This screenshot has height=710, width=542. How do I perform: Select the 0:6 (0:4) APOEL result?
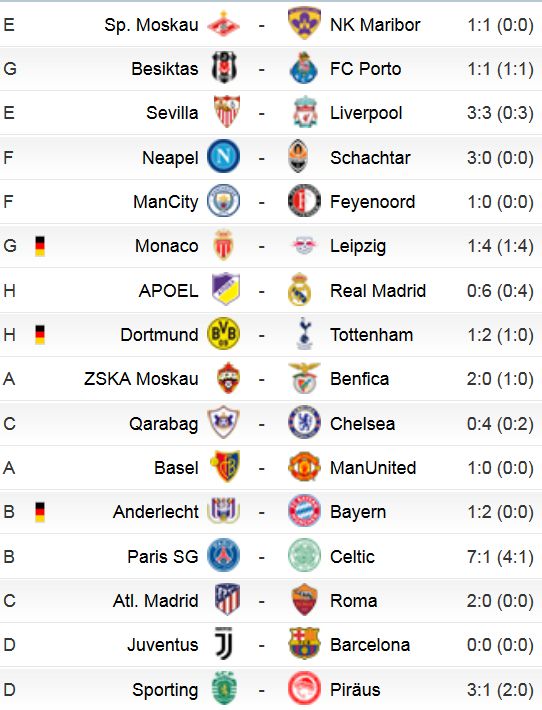[500, 291]
